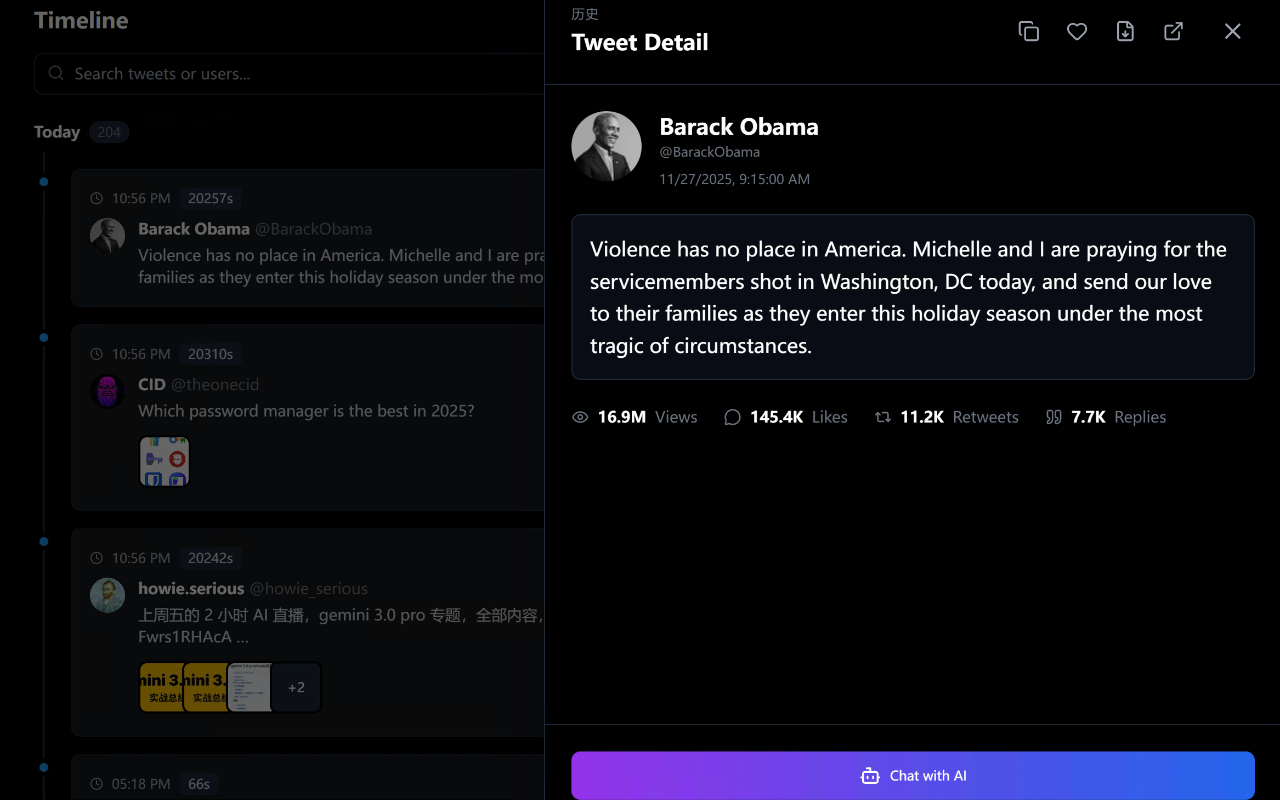Image resolution: width=1280 pixels, height=800 pixels.
Task: Click the 历史 label above Tweet Detail
Action: [x=585, y=14]
